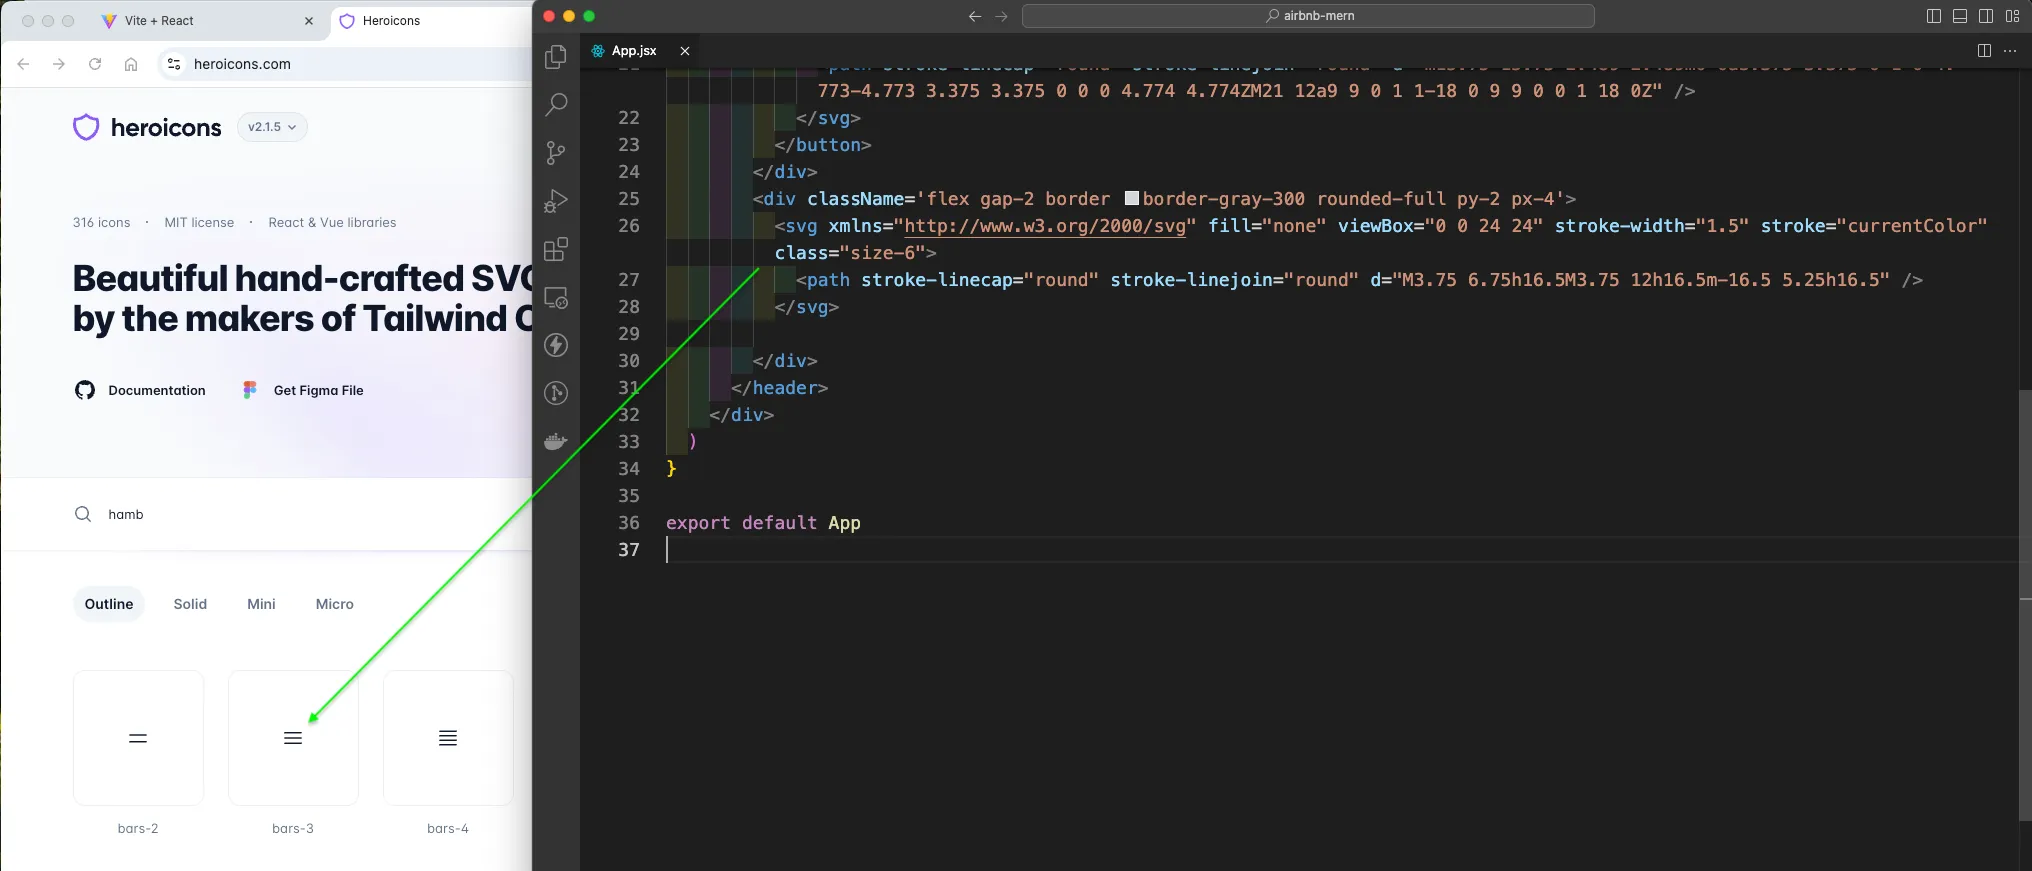Select the Micro icon style
2032x871 pixels.
335,604
